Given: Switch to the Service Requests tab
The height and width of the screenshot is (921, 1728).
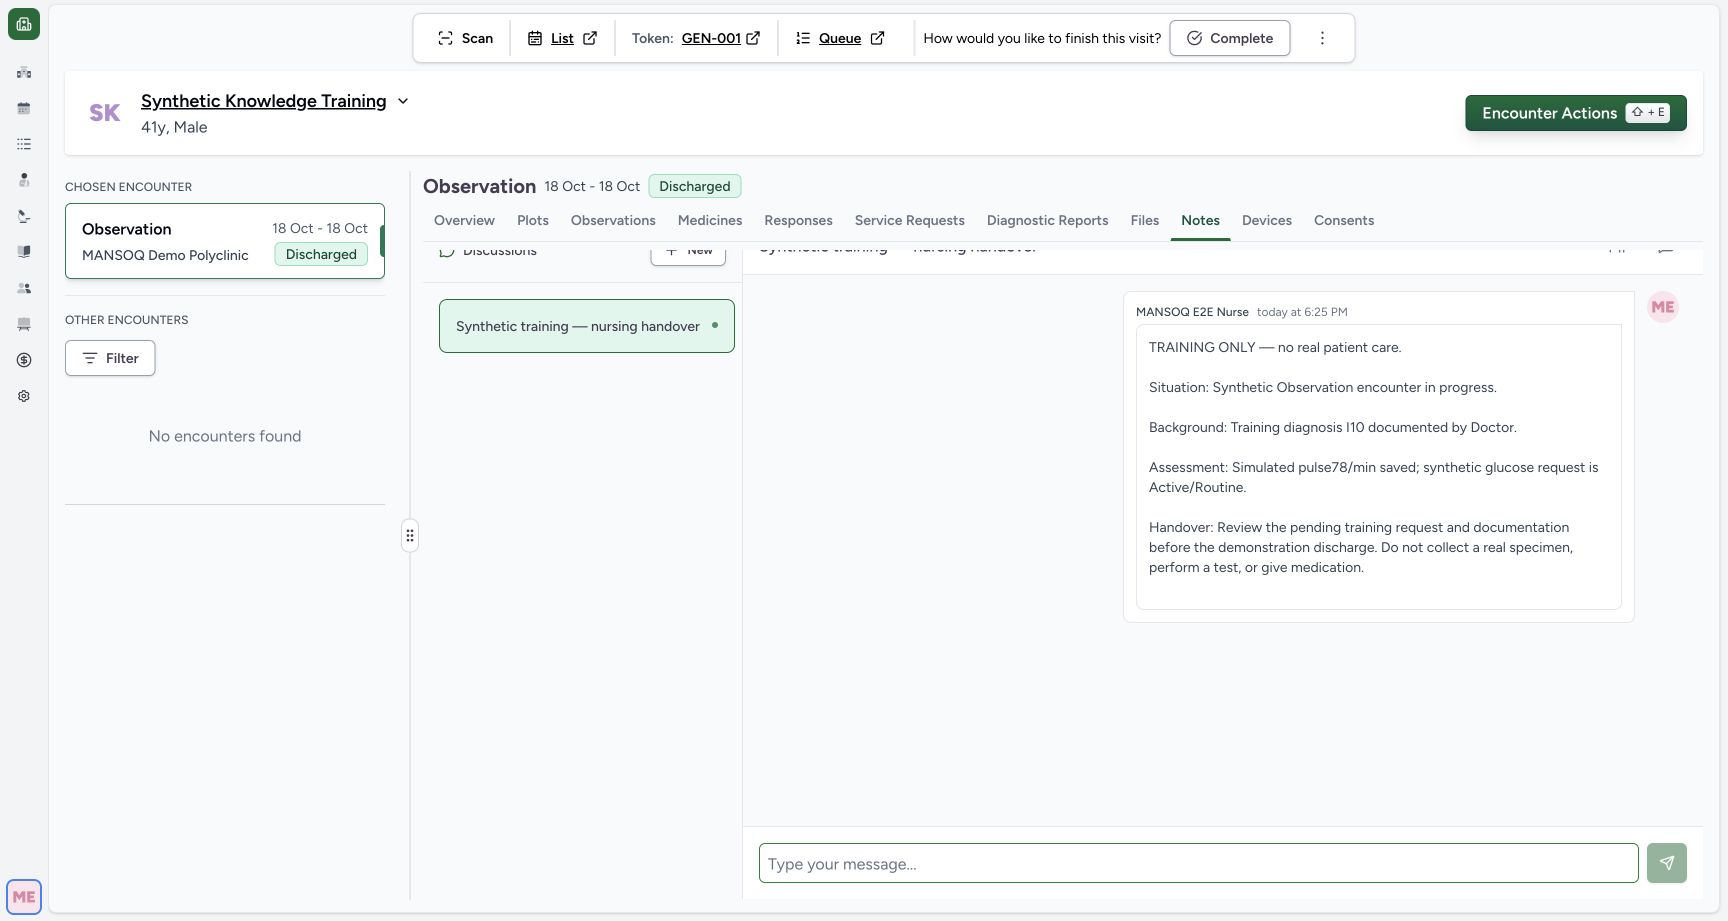Looking at the screenshot, I should 909,220.
